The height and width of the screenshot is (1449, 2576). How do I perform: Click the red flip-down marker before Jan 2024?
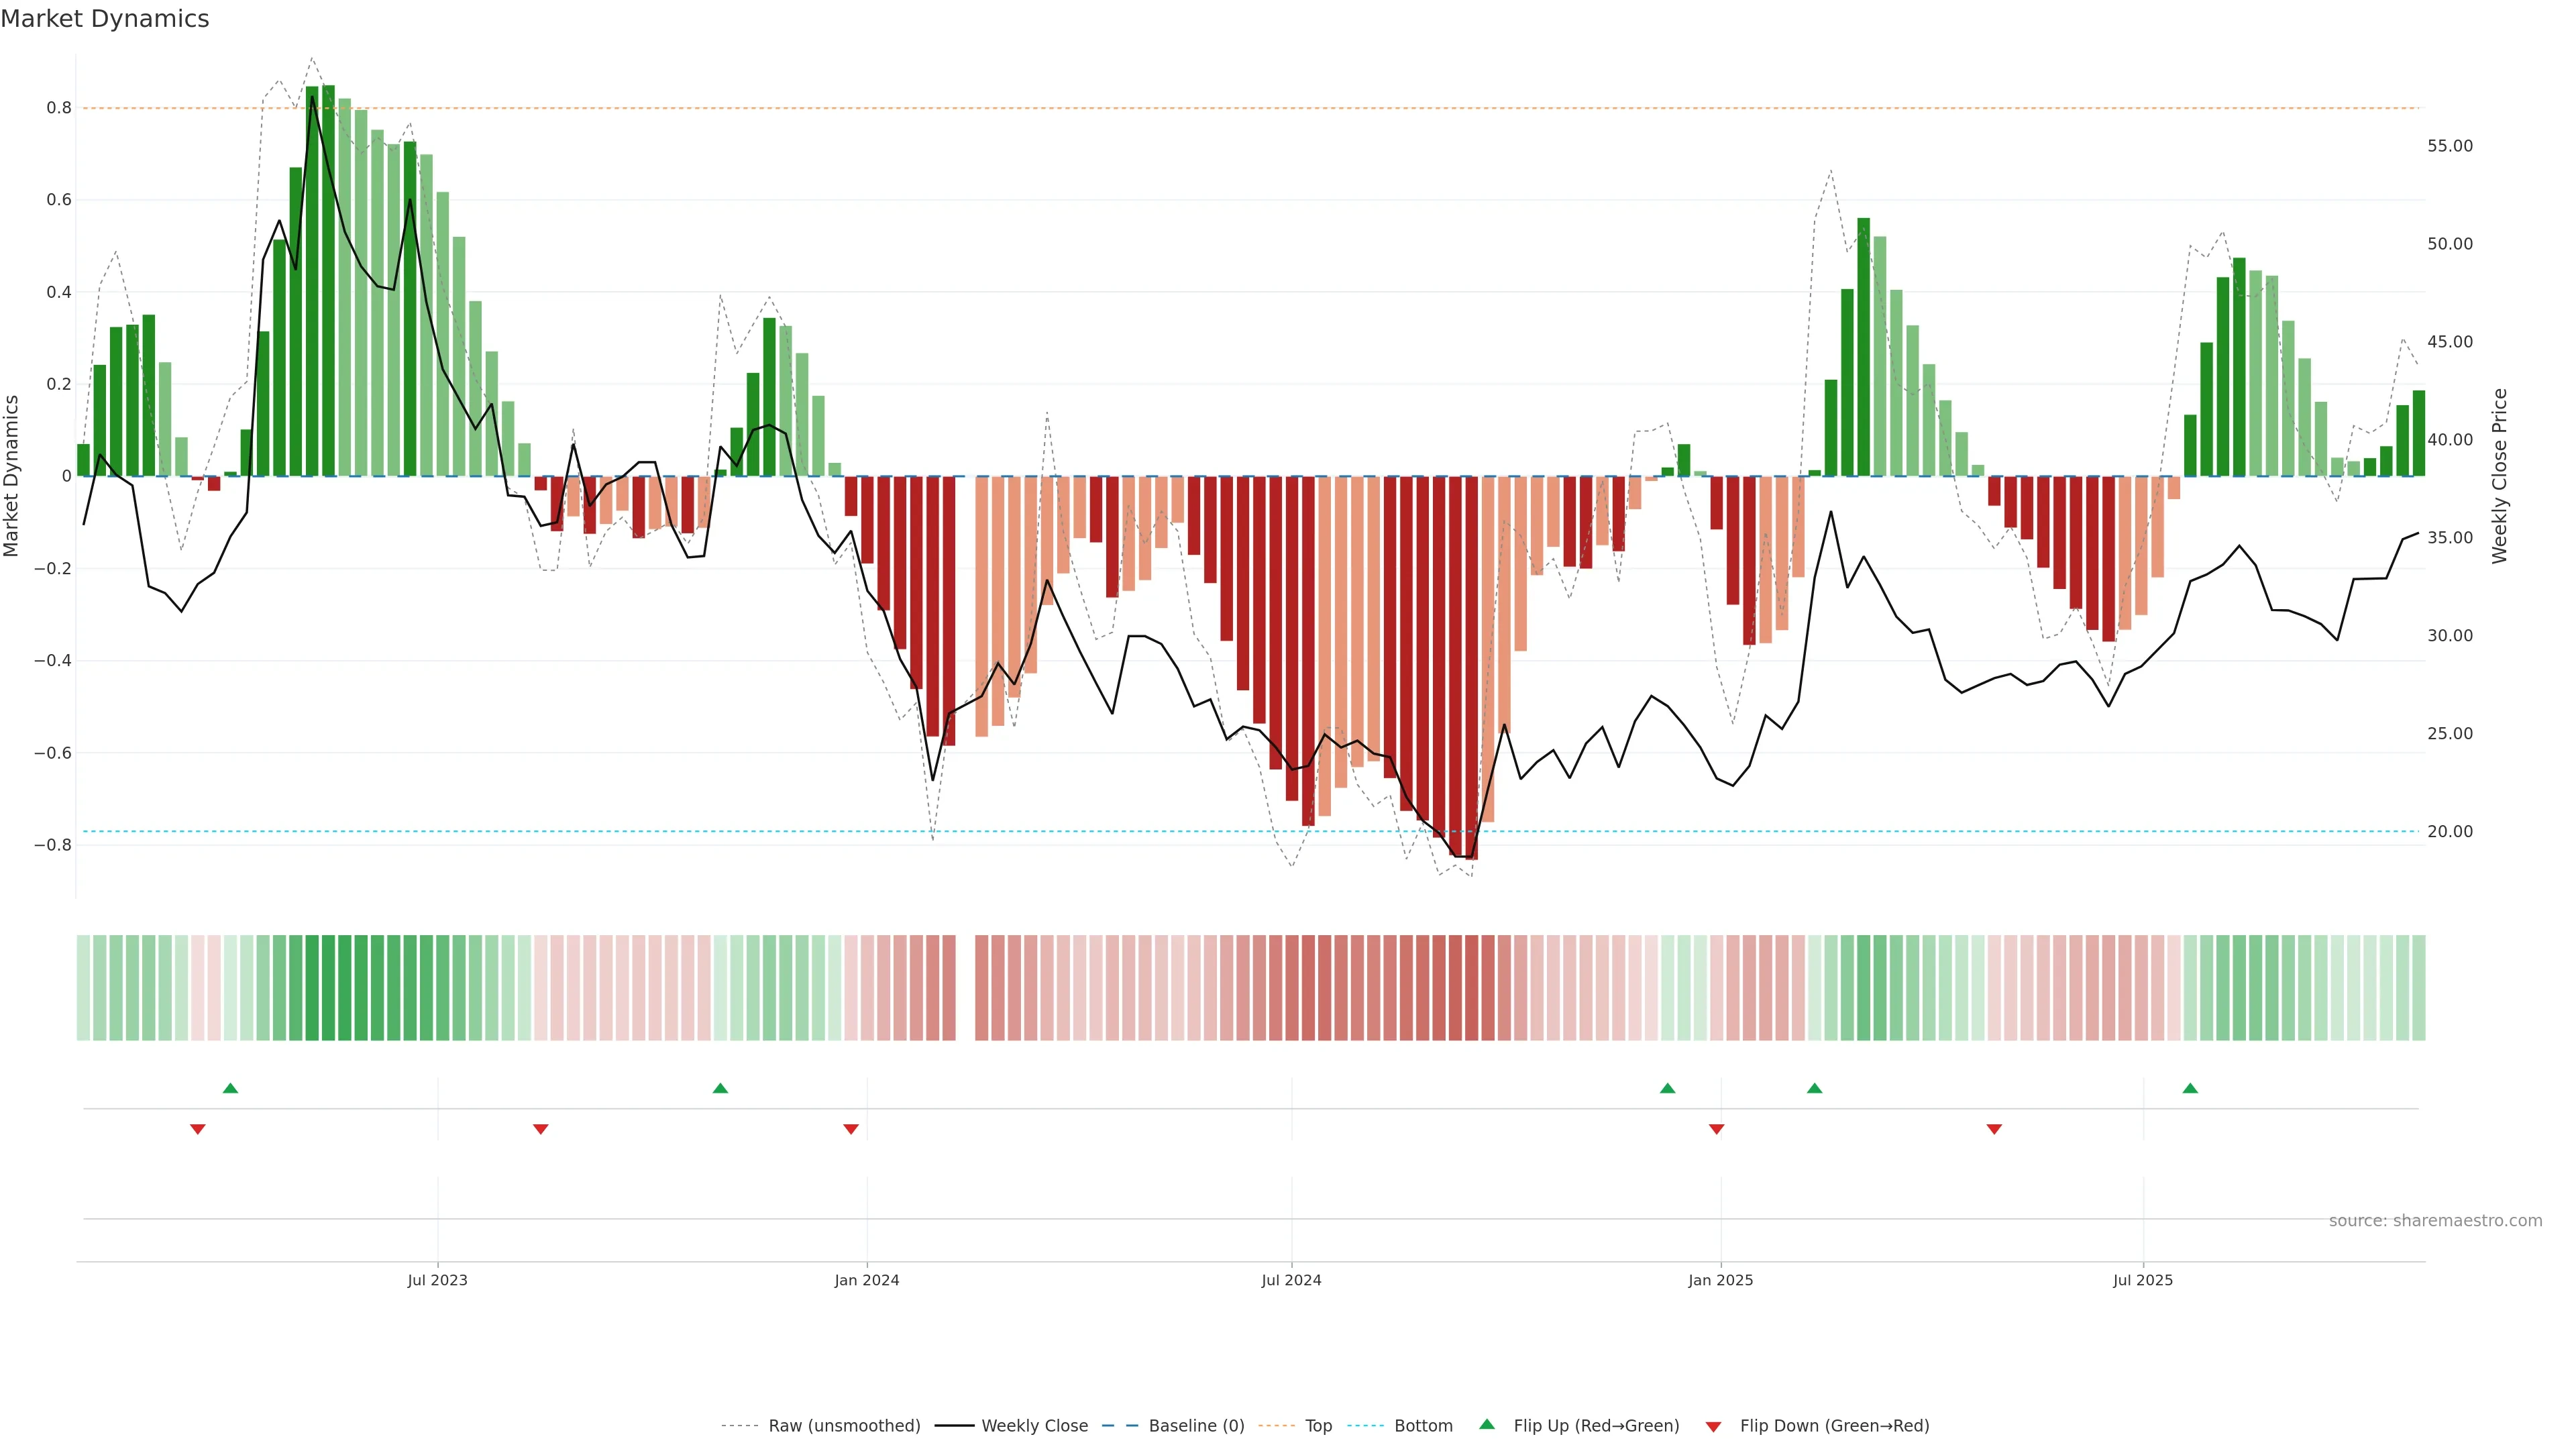pyautogui.click(x=851, y=1129)
